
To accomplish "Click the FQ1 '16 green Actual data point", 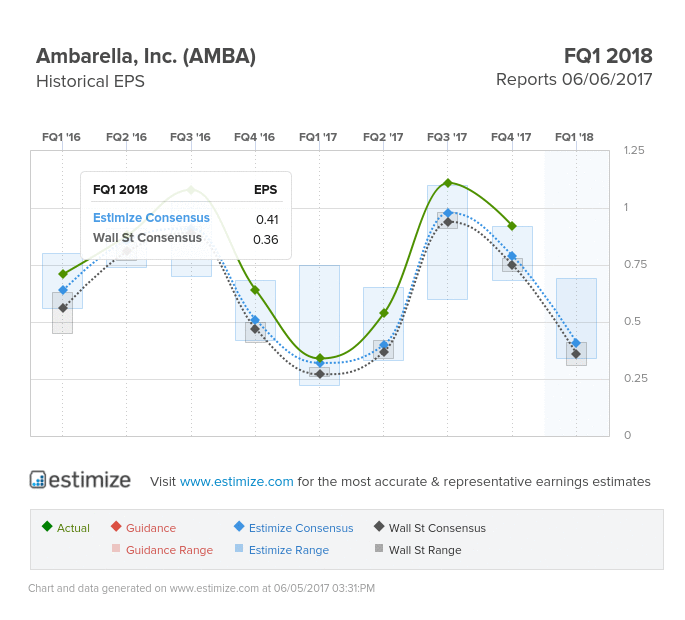I will tap(63, 274).
